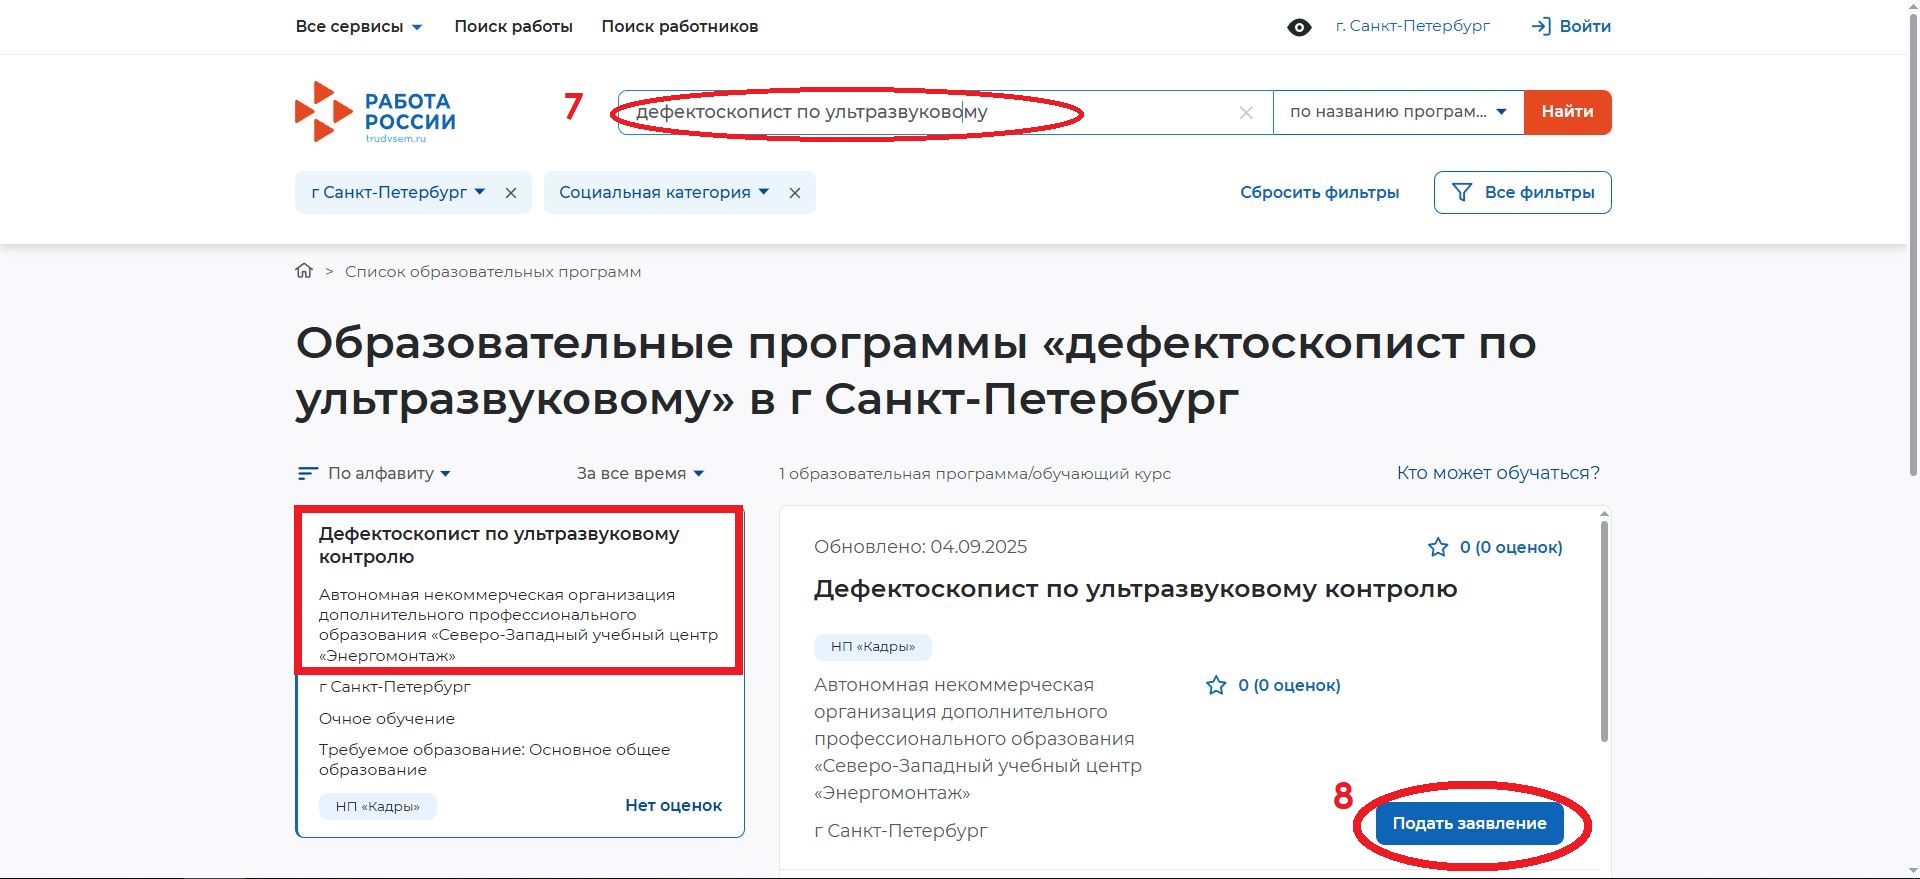
Task: Click the star rating icon beside program date
Action: click(1438, 547)
